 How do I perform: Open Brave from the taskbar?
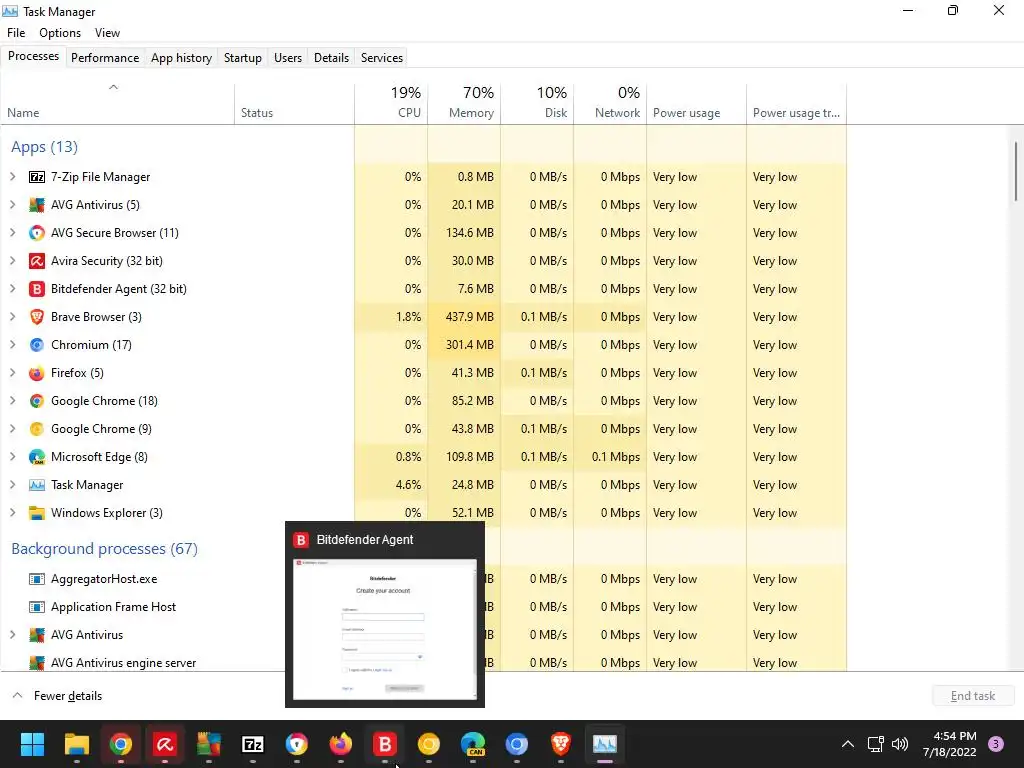(x=560, y=744)
